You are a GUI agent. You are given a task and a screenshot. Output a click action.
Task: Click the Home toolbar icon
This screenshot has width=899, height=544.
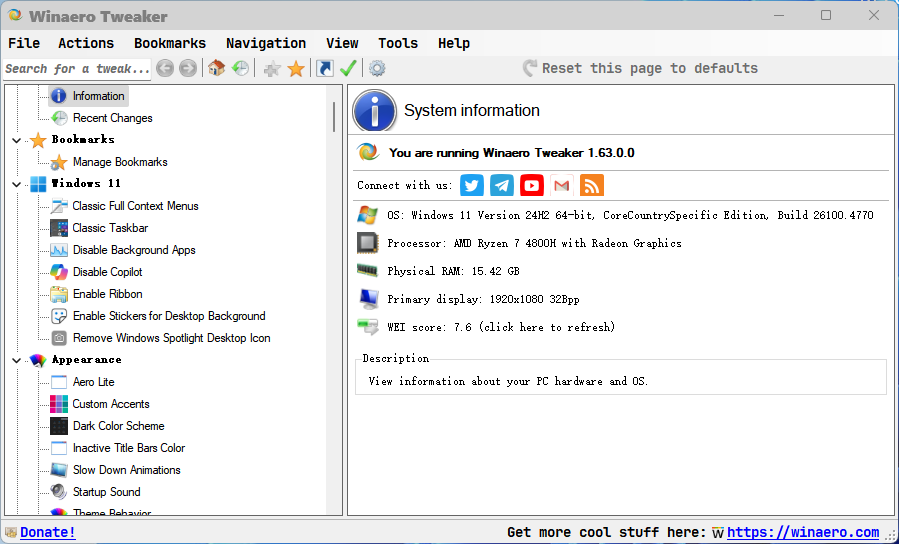[x=216, y=68]
